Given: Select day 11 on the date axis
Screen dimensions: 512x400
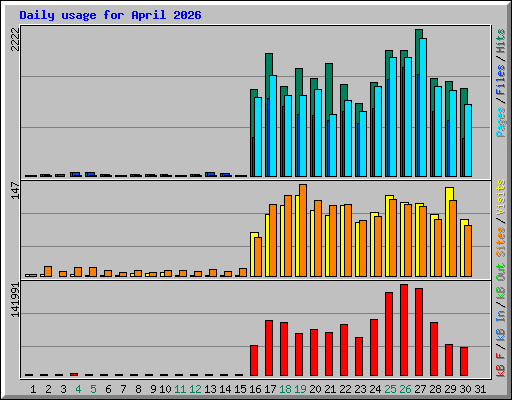Looking at the screenshot, I should pyautogui.click(x=180, y=389).
